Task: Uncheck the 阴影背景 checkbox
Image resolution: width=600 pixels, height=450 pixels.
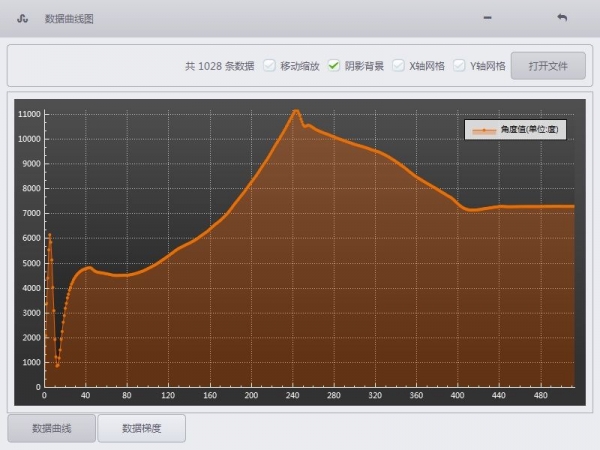Action: 334,66
